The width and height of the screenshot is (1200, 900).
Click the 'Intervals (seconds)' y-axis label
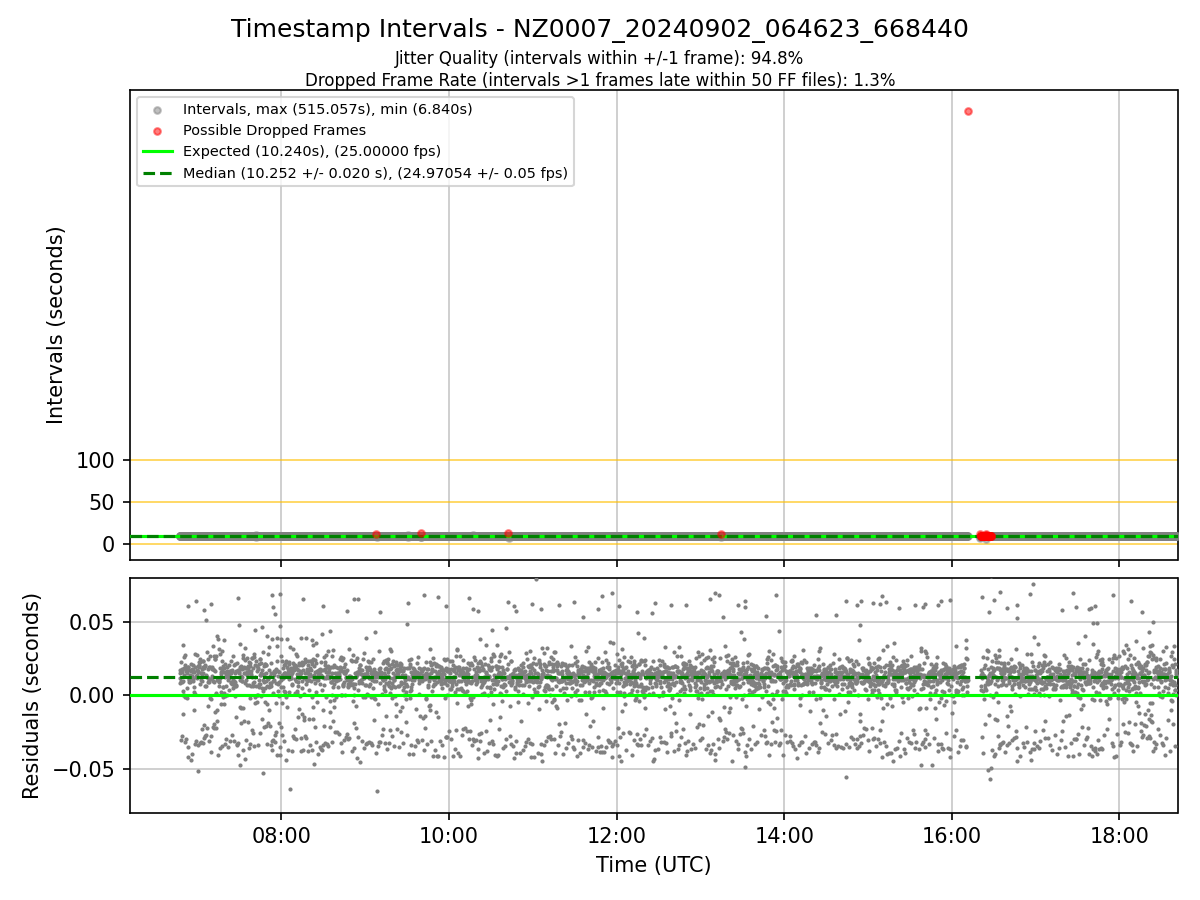click(56, 325)
